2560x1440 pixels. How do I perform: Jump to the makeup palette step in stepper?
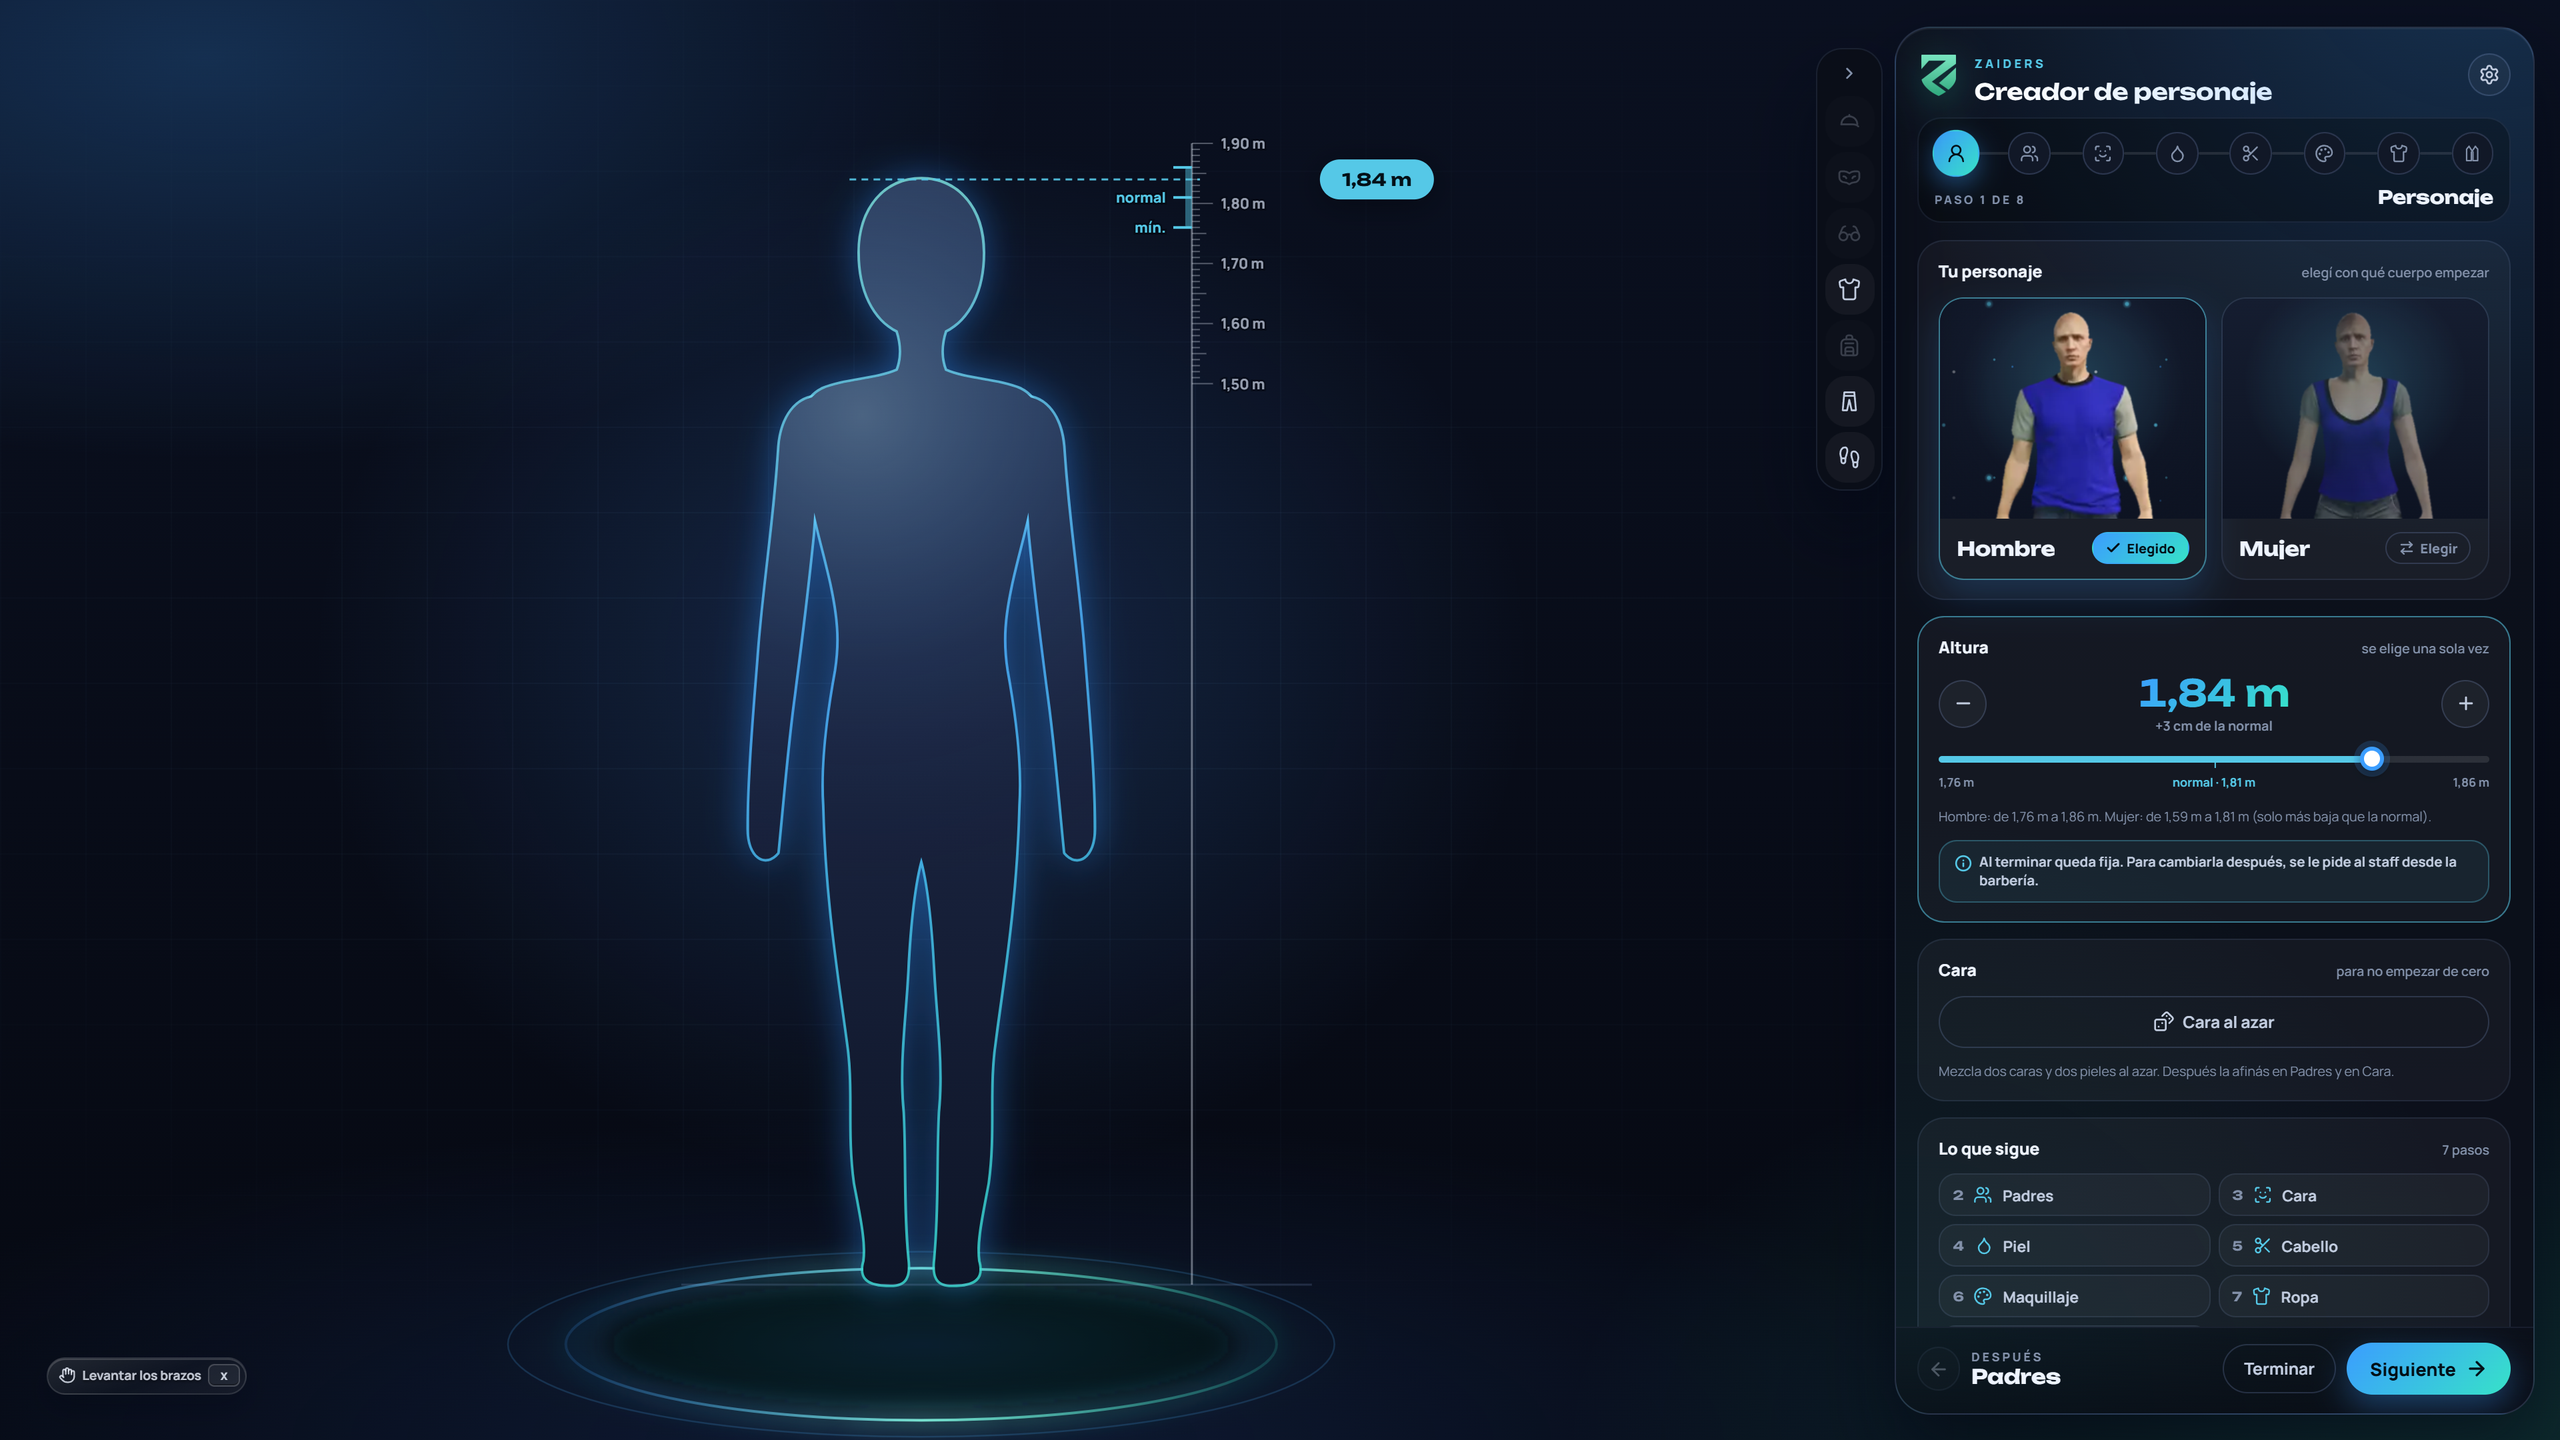coord(2324,154)
